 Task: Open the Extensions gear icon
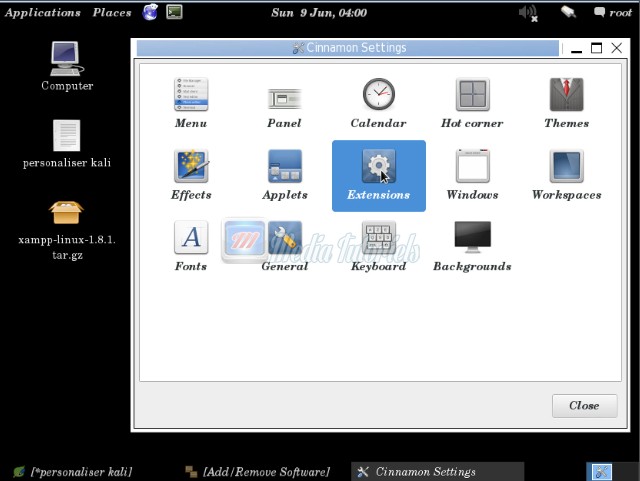click(x=379, y=166)
